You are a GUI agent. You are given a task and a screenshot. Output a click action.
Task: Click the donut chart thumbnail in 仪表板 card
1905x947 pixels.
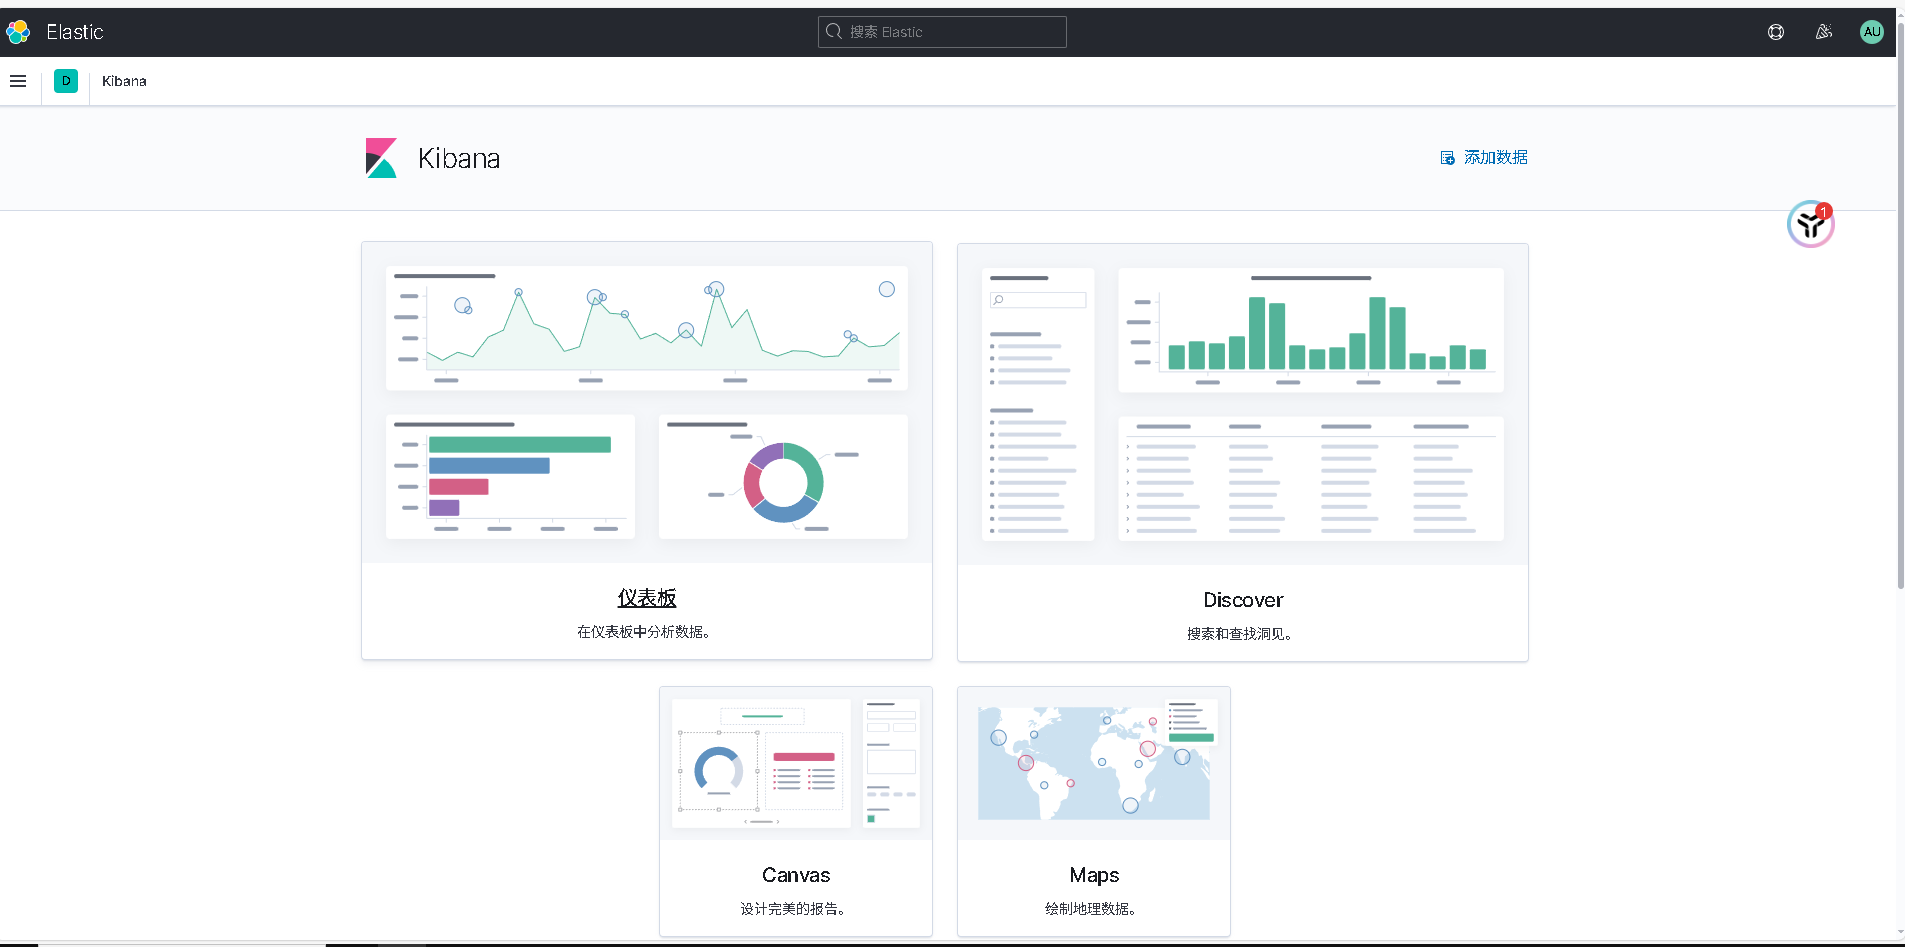[x=783, y=477]
